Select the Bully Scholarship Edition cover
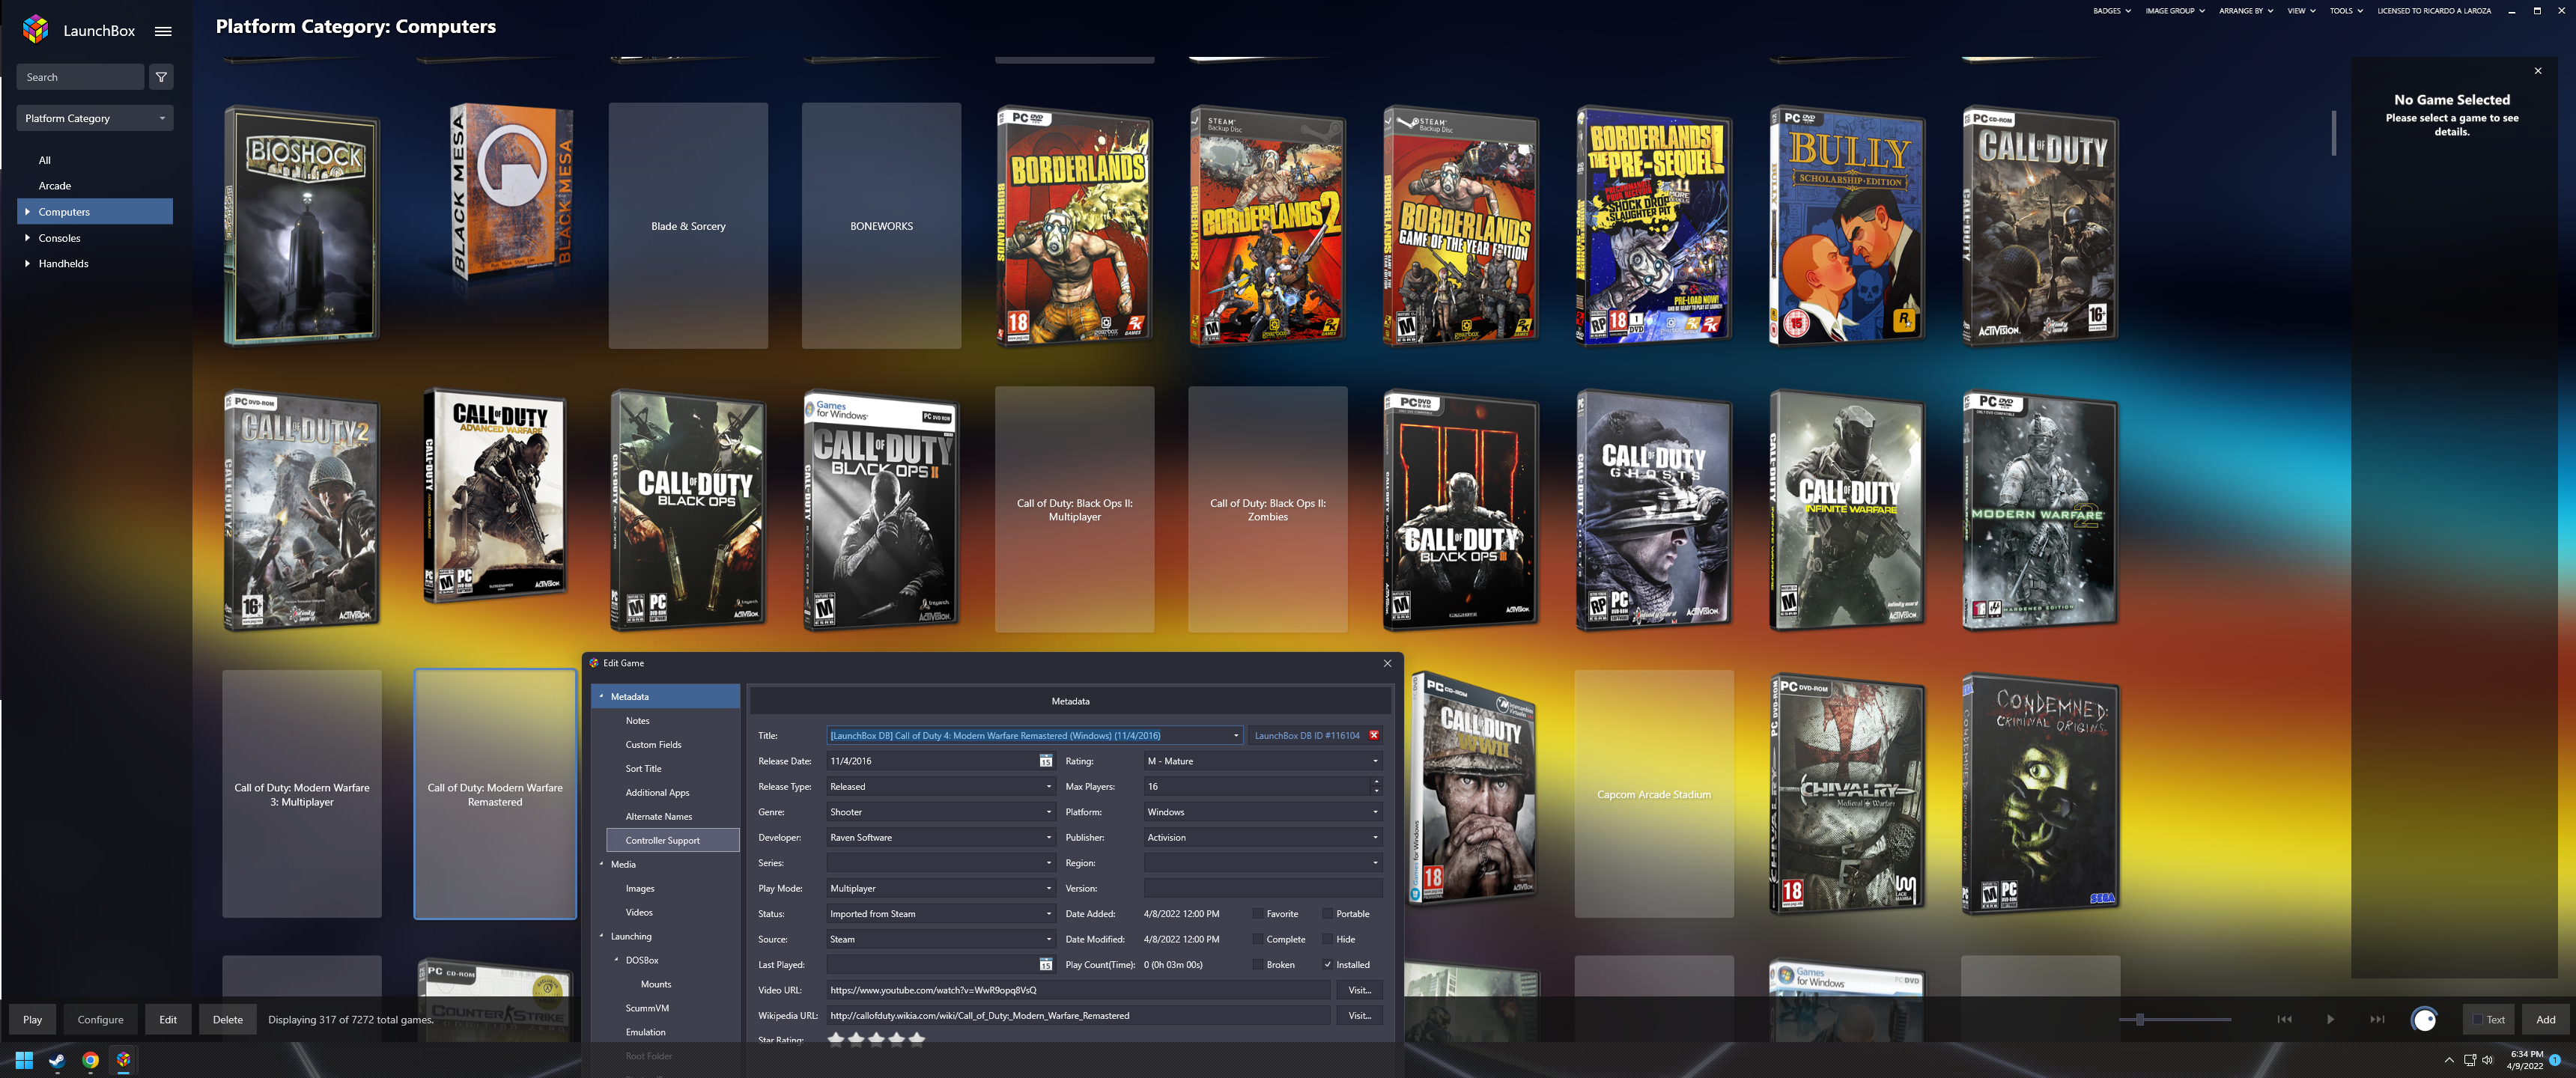Image resolution: width=2576 pixels, height=1078 pixels. pyautogui.click(x=1847, y=226)
